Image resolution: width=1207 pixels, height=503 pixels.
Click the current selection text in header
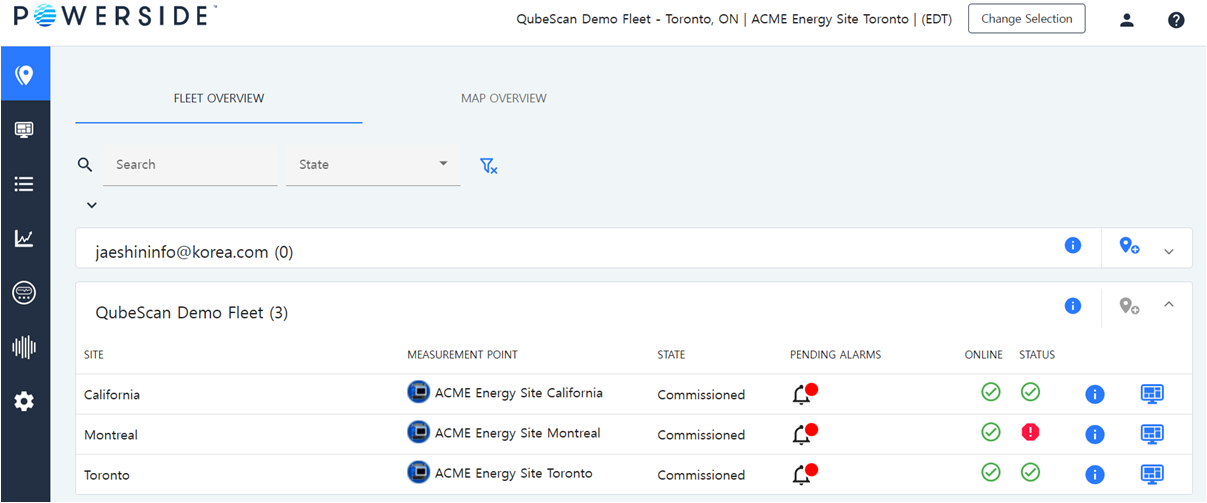tap(734, 19)
